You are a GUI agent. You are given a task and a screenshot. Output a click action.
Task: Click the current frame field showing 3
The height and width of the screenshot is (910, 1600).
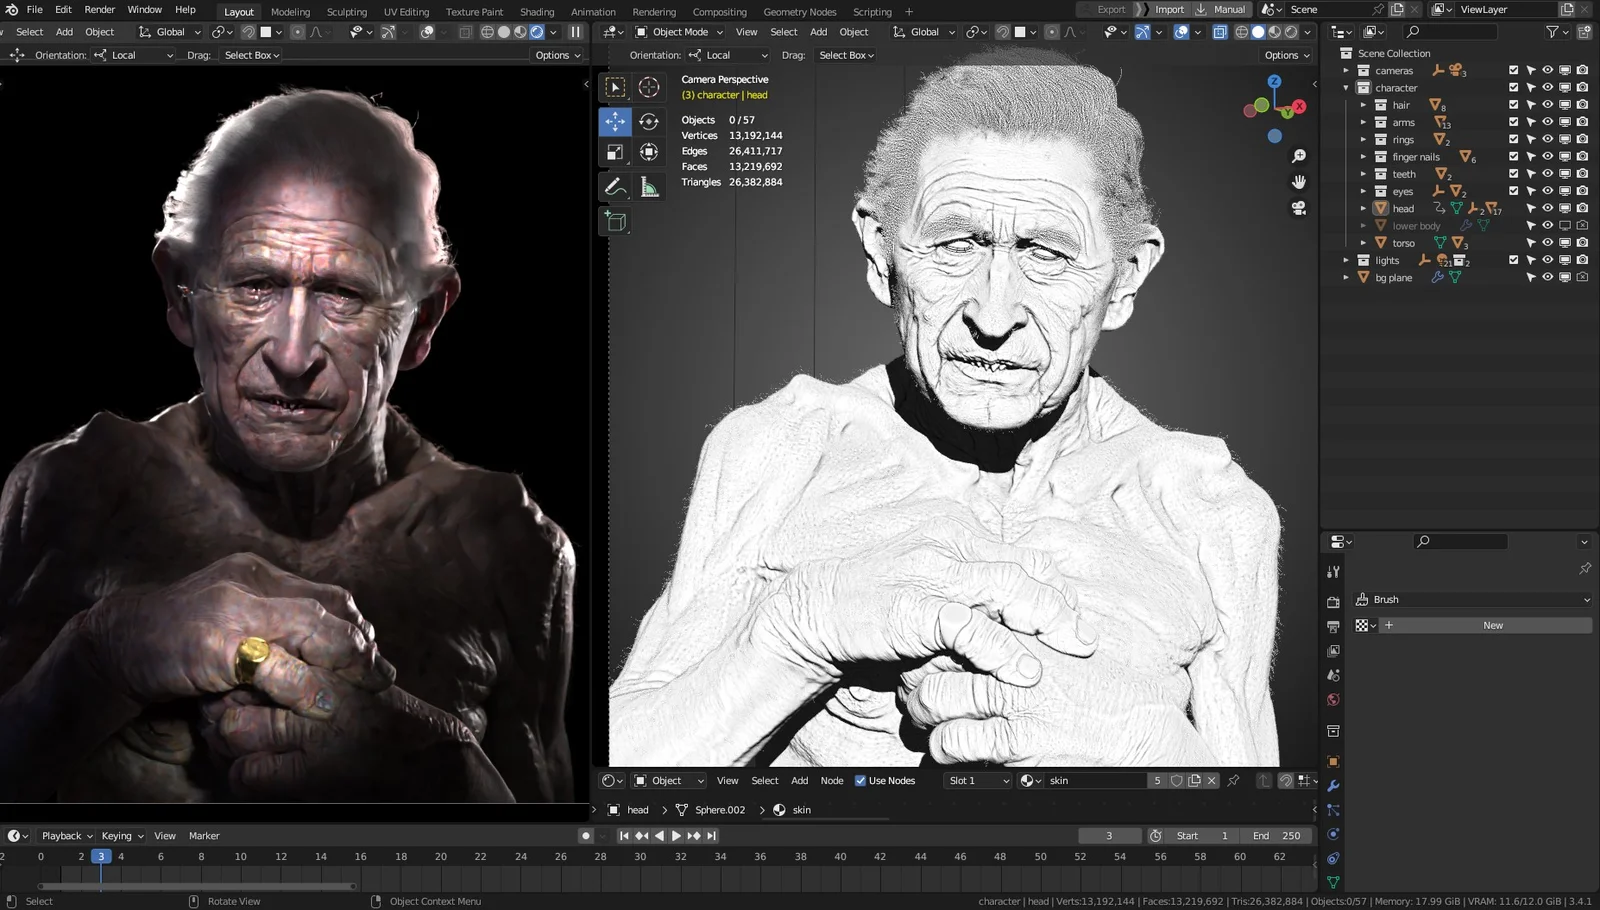(1110, 835)
